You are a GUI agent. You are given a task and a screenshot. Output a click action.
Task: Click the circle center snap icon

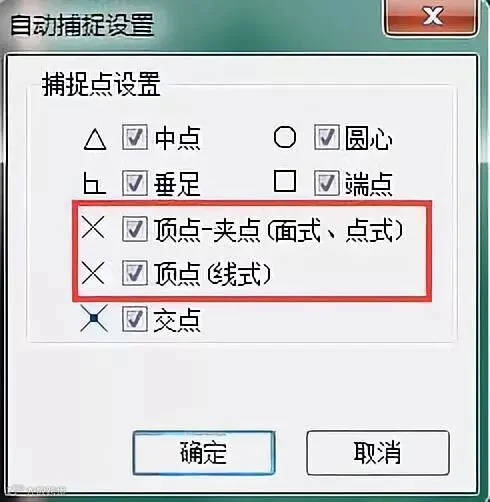(x=285, y=137)
